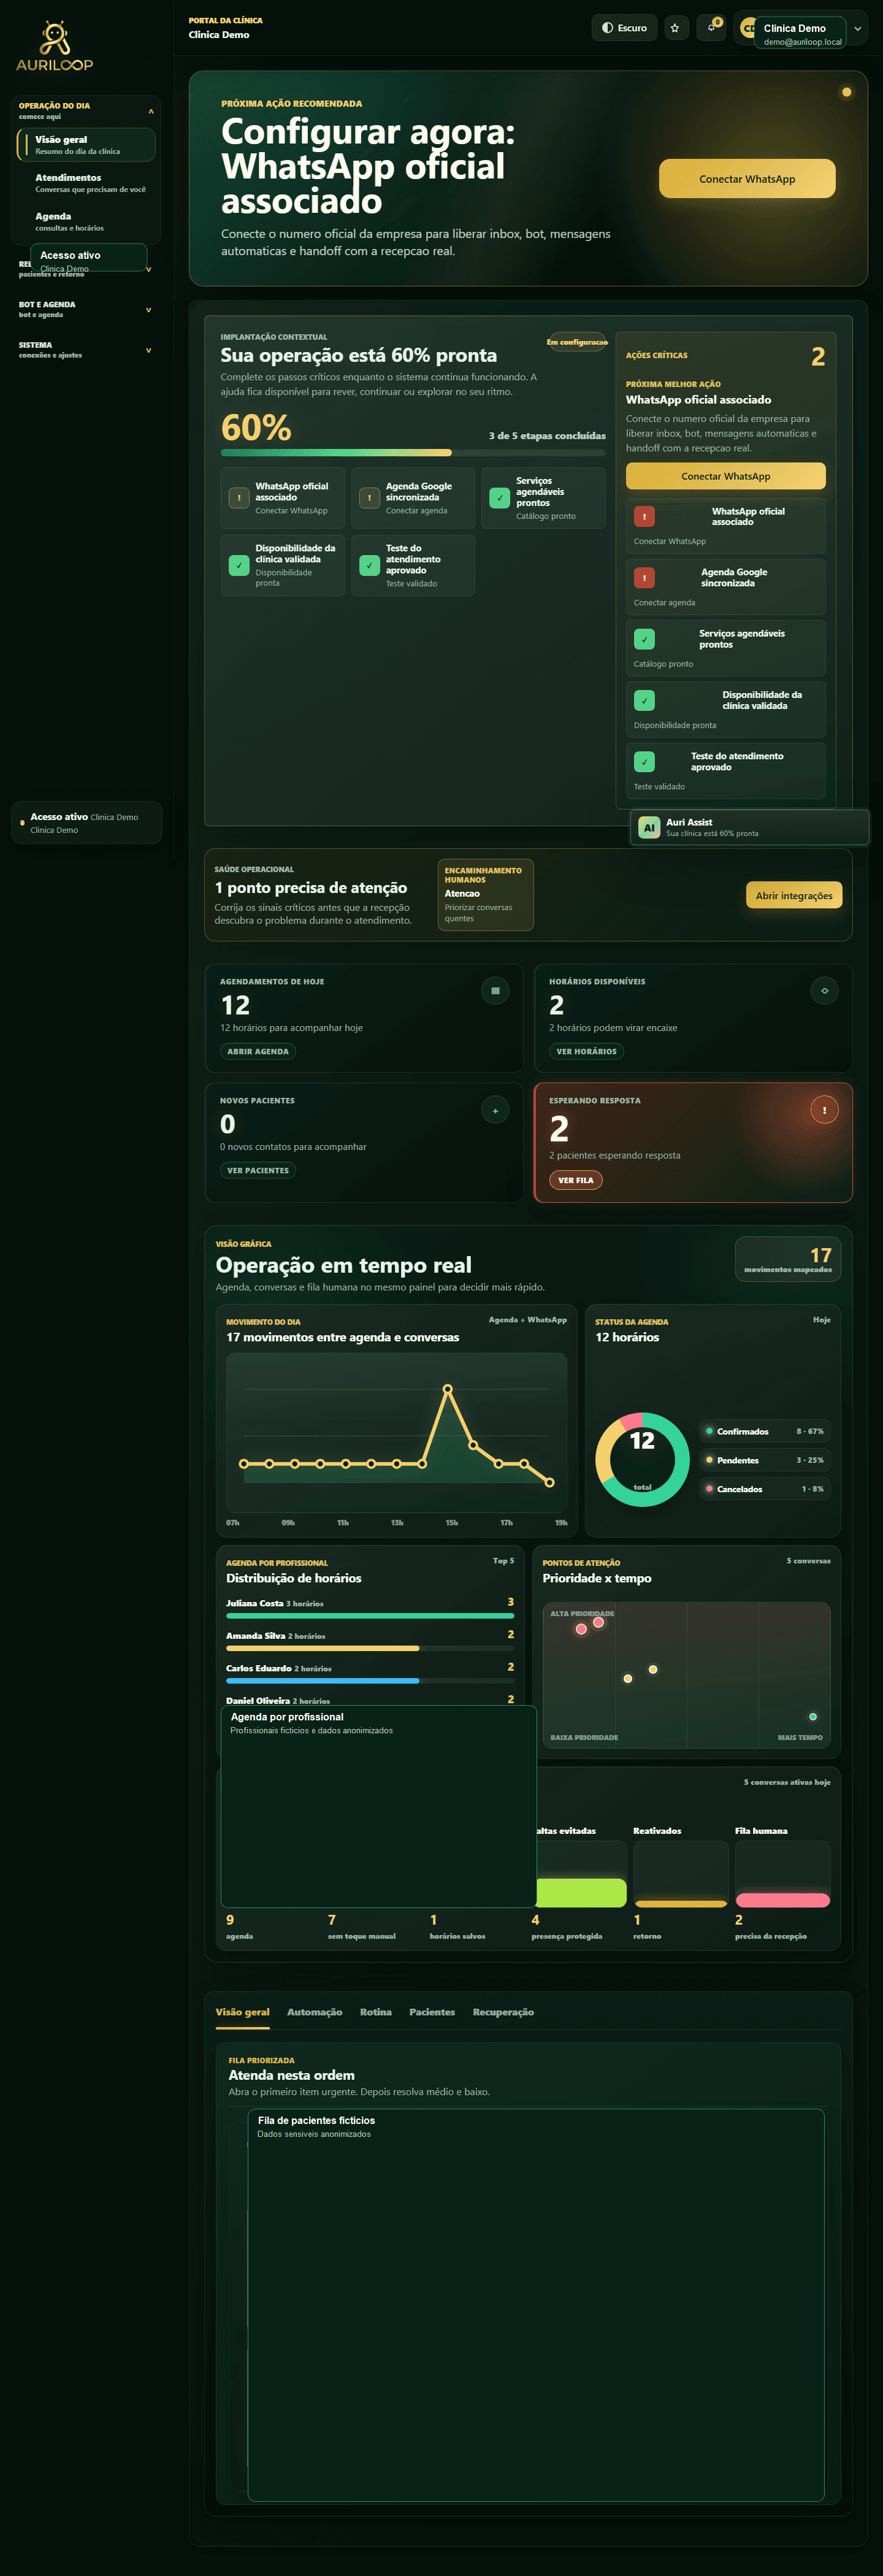Click the Auriloop logo
The width and height of the screenshot is (883, 2576).
click(54, 46)
